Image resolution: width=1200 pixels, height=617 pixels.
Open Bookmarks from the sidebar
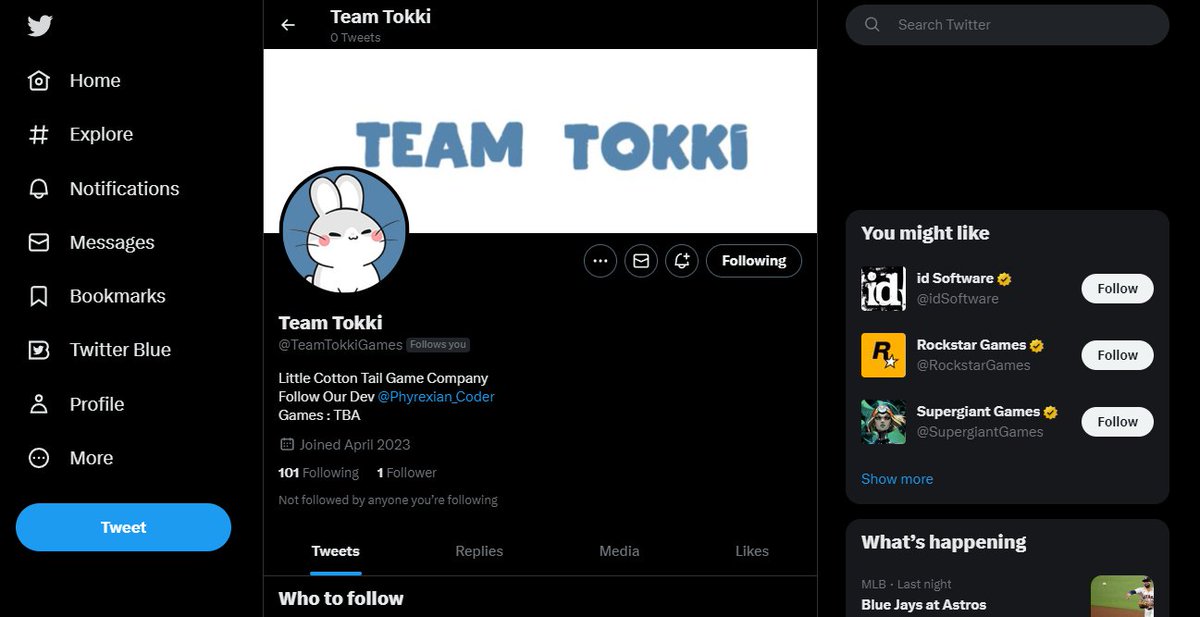tap(38, 295)
